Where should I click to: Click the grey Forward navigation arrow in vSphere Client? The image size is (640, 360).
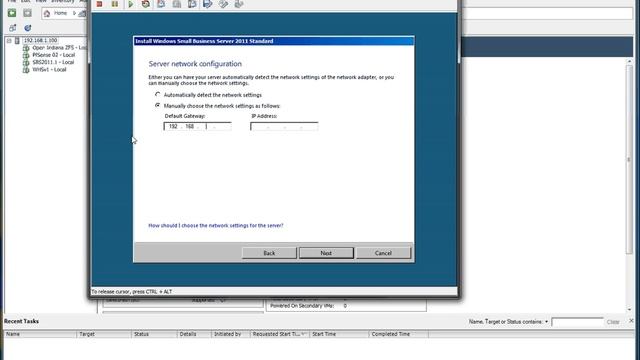click(27, 13)
